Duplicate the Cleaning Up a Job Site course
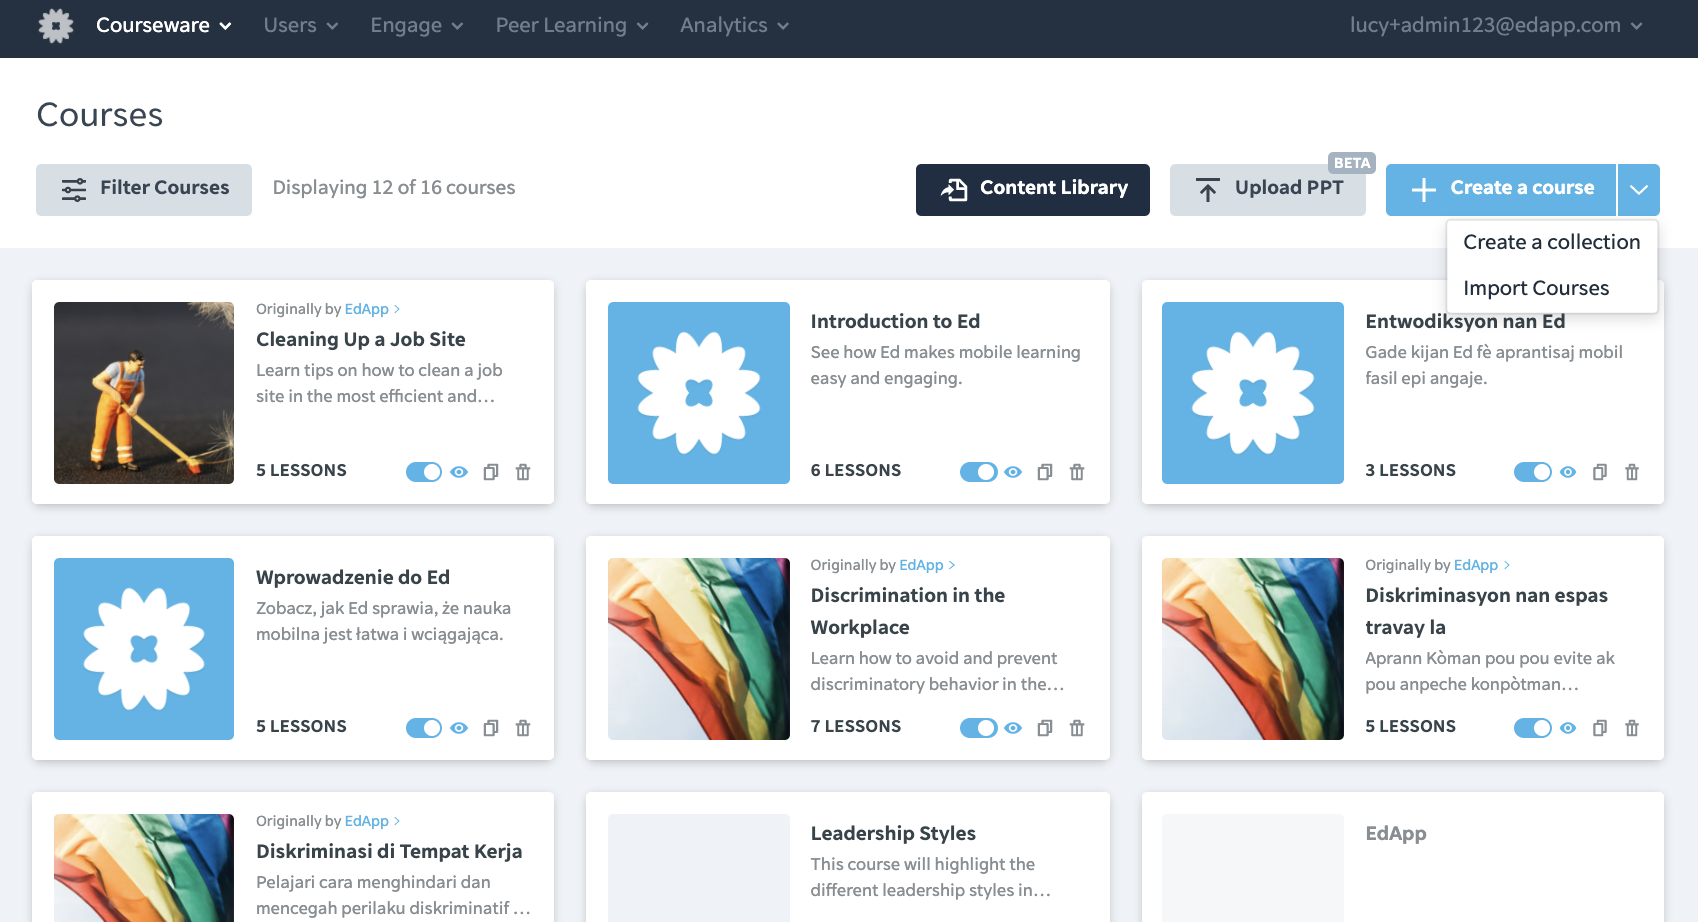 coord(491,472)
